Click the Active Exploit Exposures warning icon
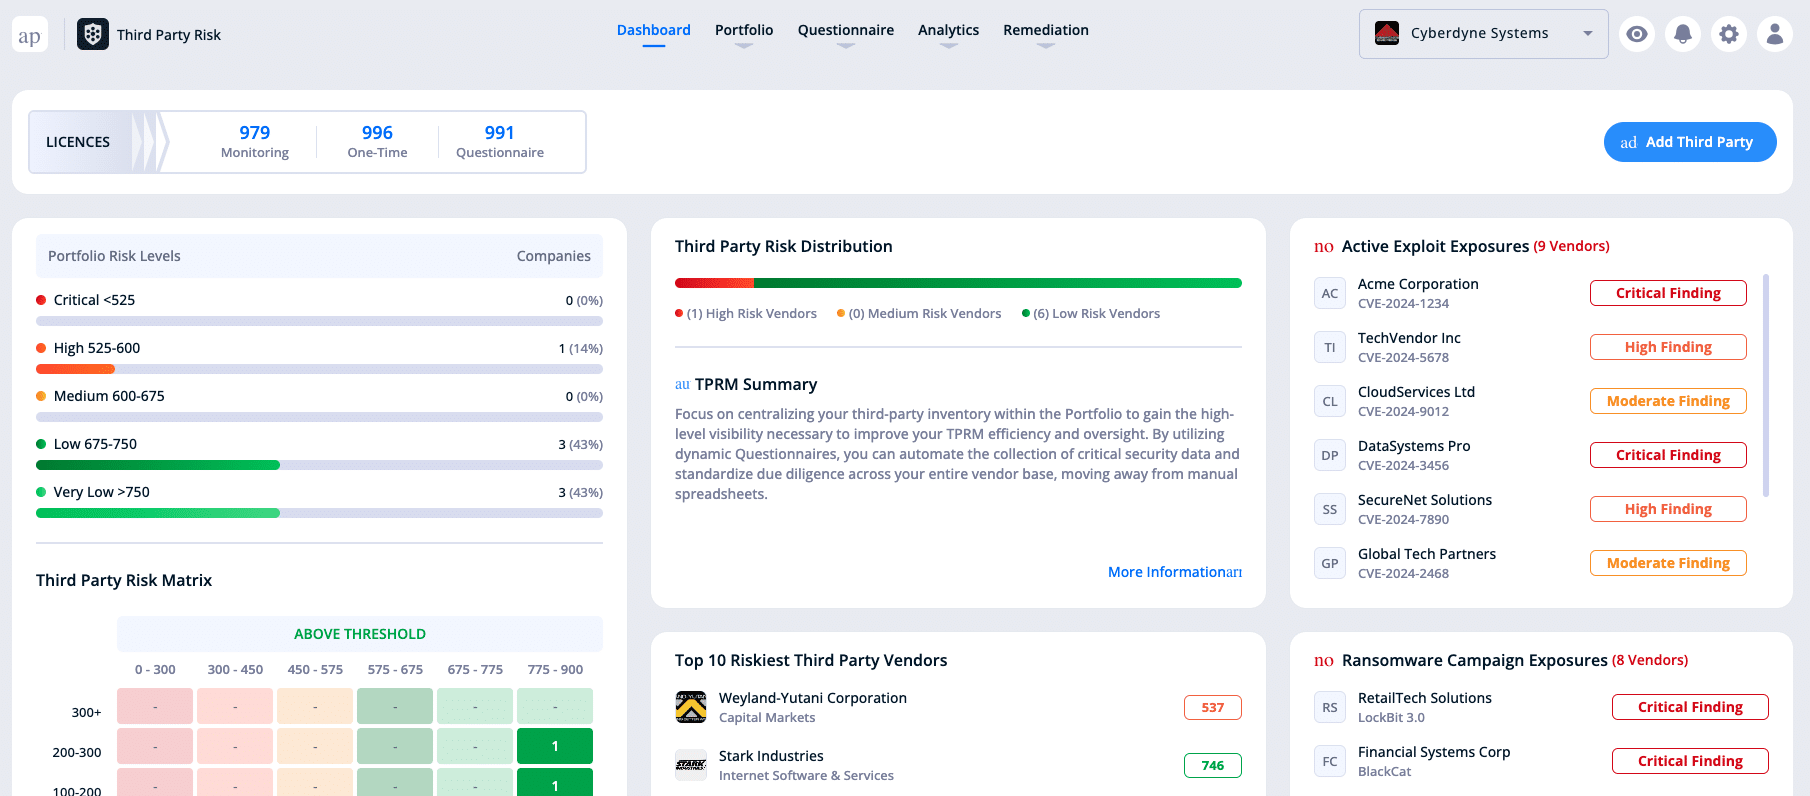1810x796 pixels. click(x=1324, y=247)
